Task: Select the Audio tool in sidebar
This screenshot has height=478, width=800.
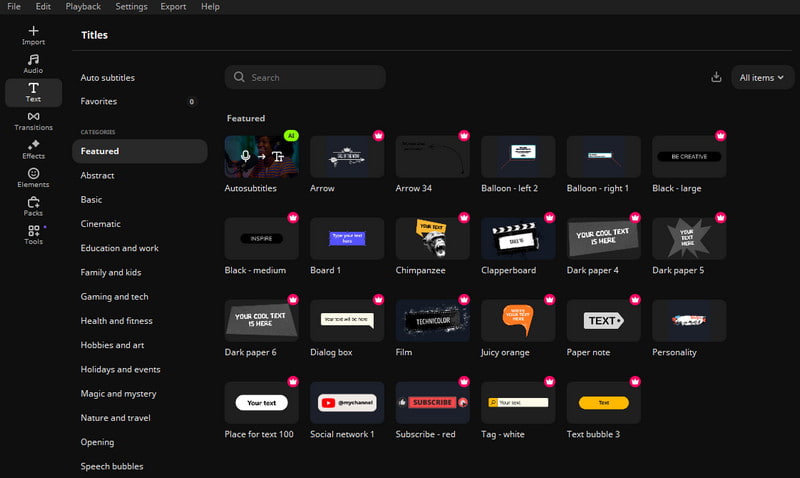Action: coord(33,64)
